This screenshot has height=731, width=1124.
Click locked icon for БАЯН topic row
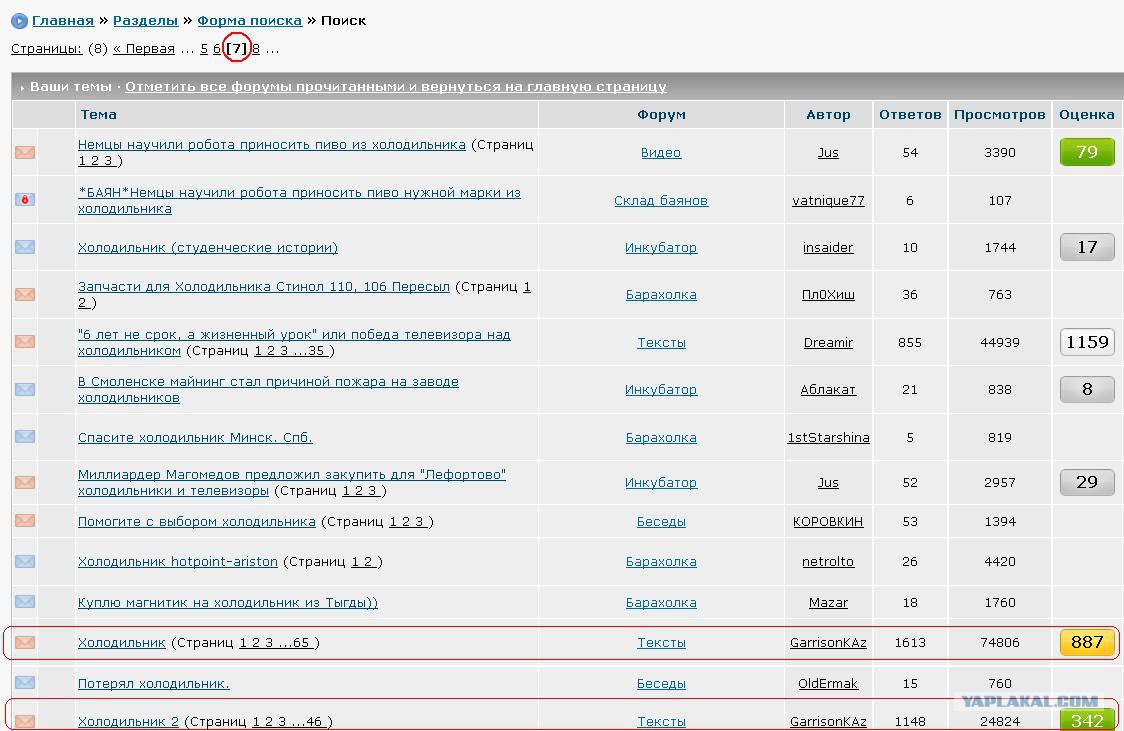(25, 199)
